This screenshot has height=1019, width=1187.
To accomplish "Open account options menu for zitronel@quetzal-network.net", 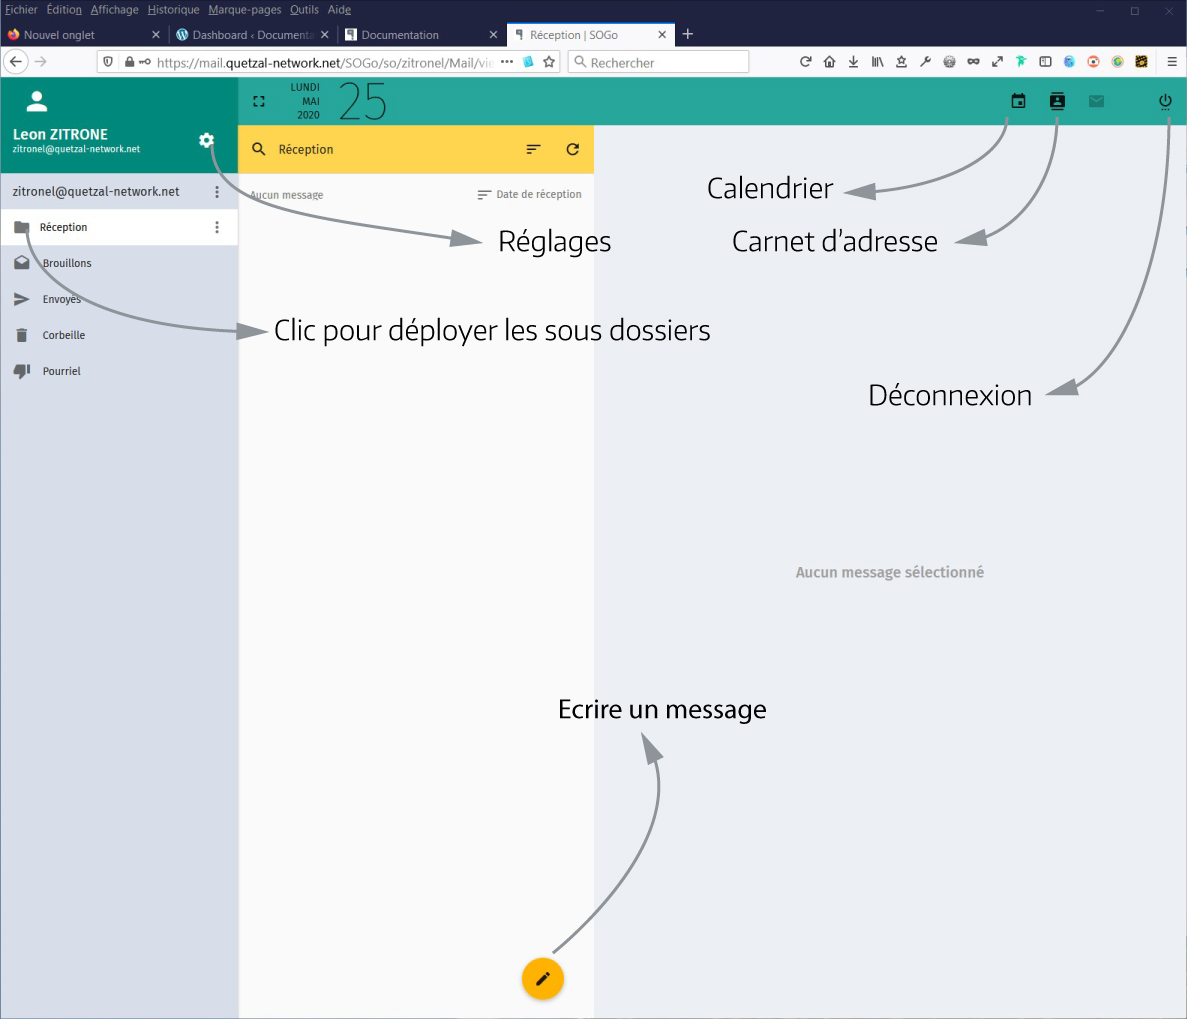I will 217,192.
